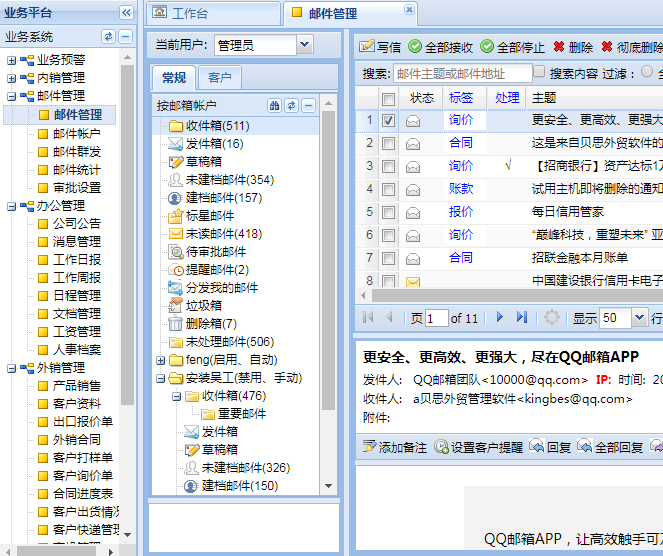
Task: Check the select-all checkbox in table header
Action: click(388, 98)
